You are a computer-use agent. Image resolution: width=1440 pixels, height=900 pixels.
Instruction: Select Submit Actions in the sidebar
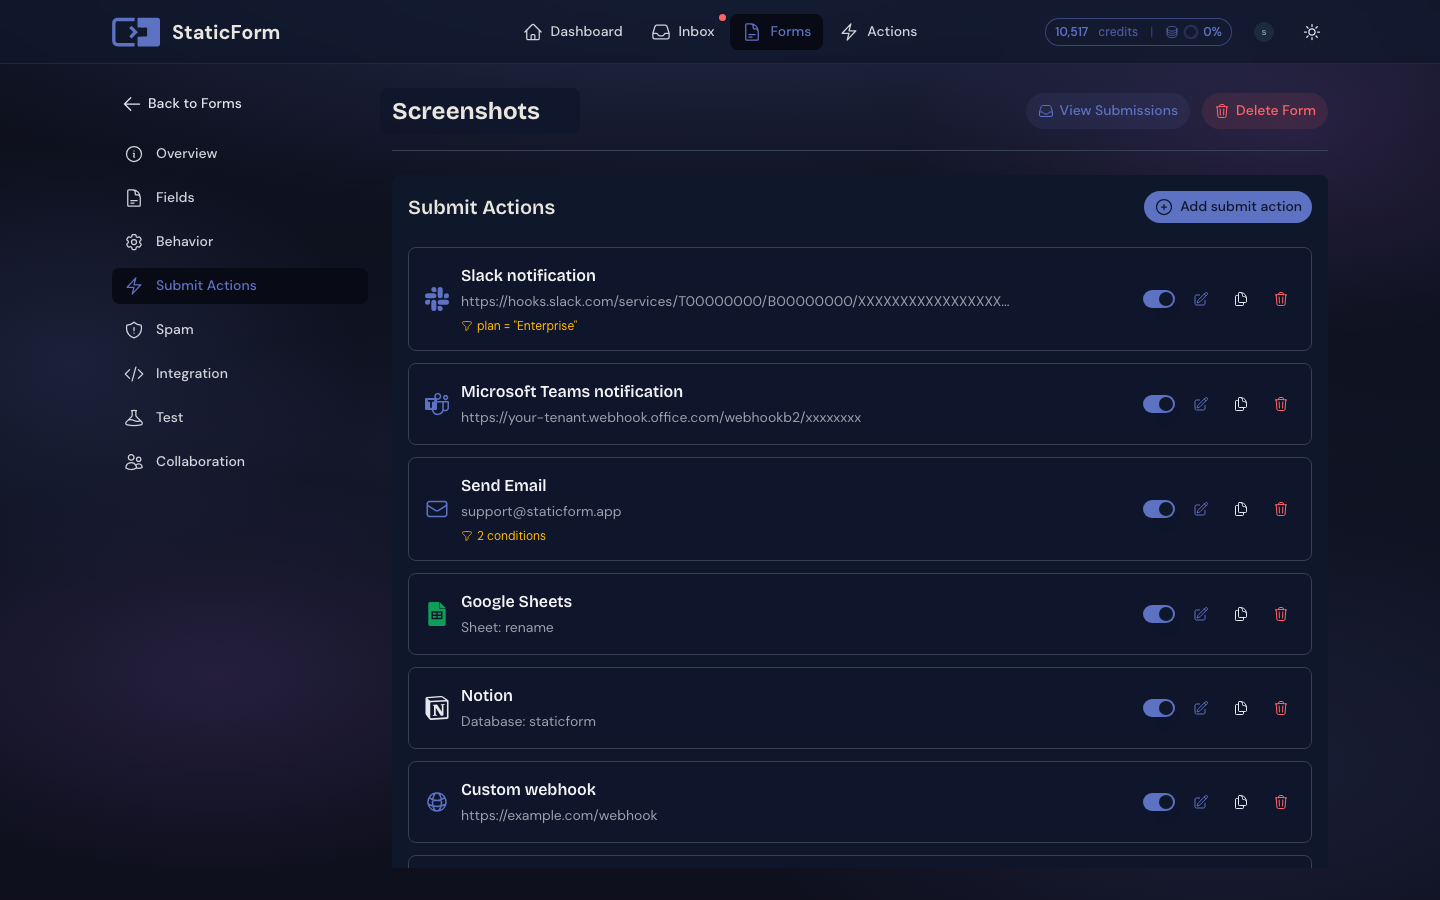click(240, 286)
